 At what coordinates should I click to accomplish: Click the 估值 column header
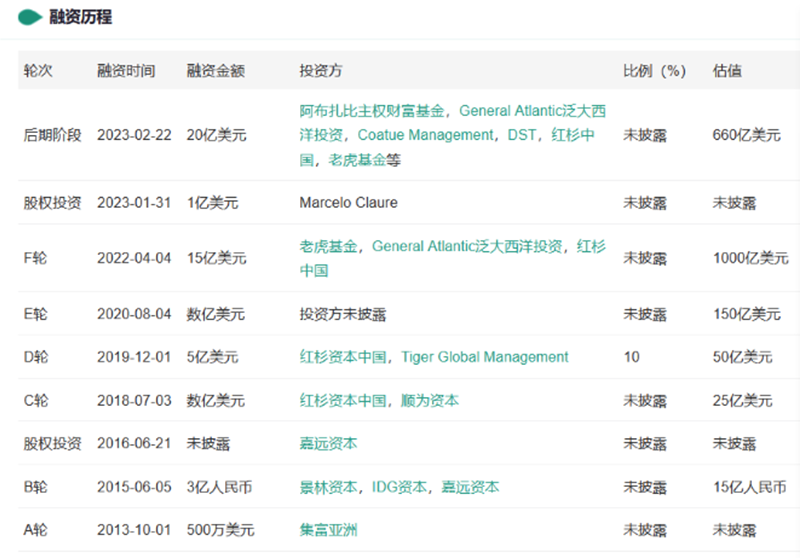click(x=727, y=70)
